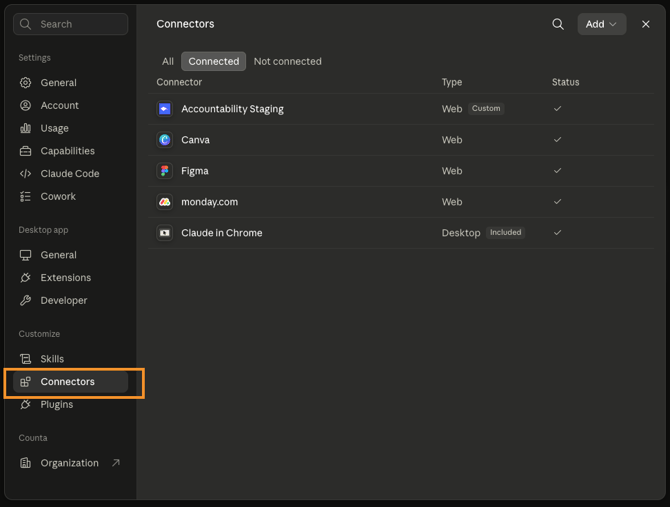Select the Skills scroll icon
This screenshot has width=670, height=507.
(26, 359)
